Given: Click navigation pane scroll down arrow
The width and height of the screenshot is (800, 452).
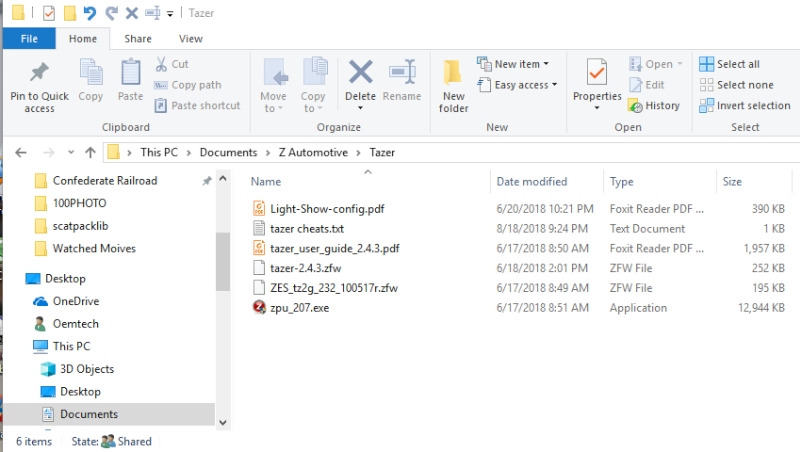Looking at the screenshot, I should click(222, 422).
